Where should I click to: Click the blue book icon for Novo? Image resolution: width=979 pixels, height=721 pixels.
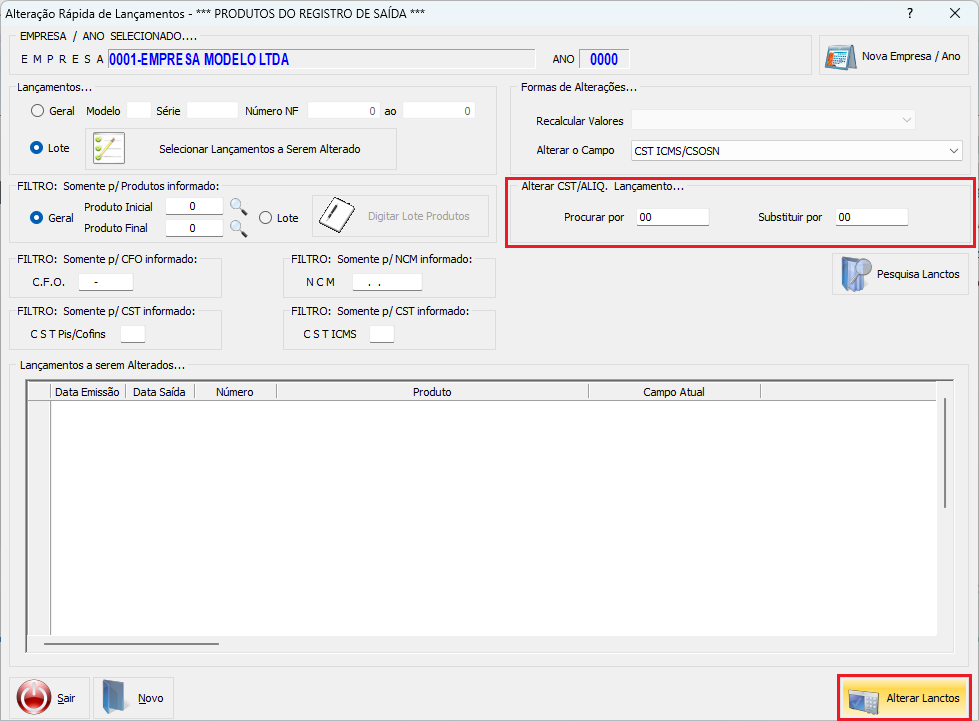[114, 697]
